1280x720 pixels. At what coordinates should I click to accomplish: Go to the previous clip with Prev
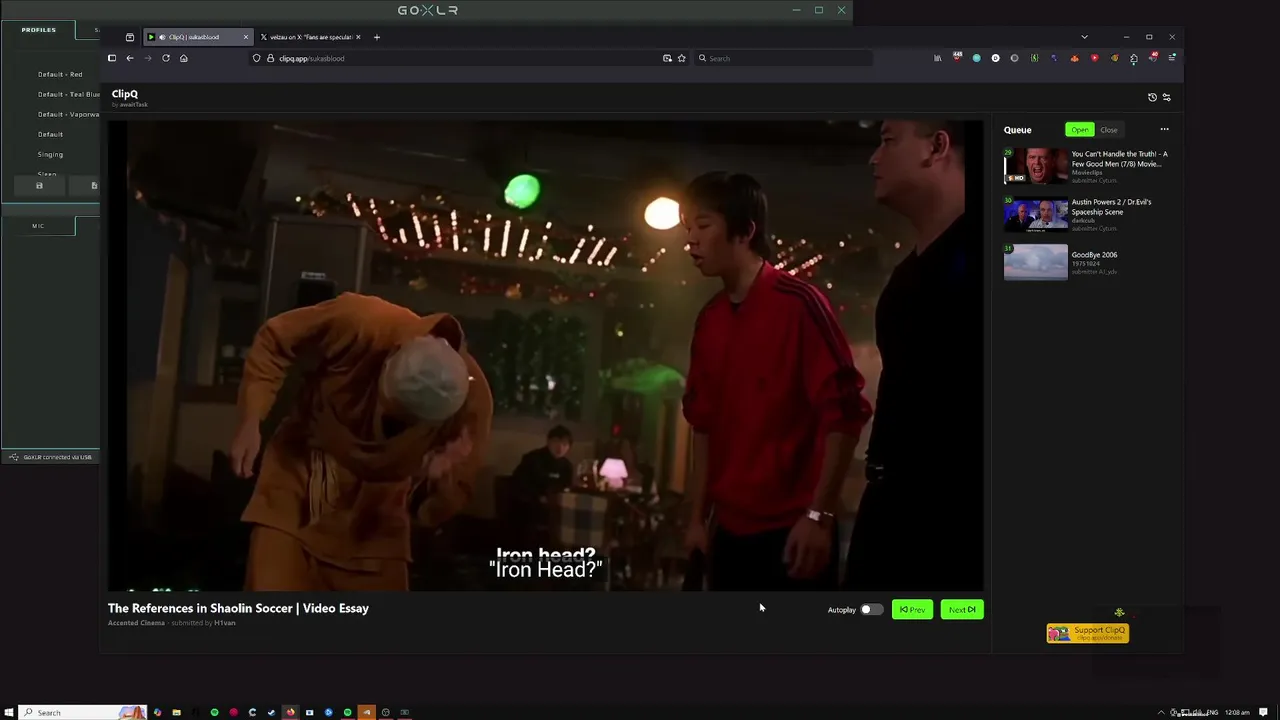pyautogui.click(x=912, y=609)
